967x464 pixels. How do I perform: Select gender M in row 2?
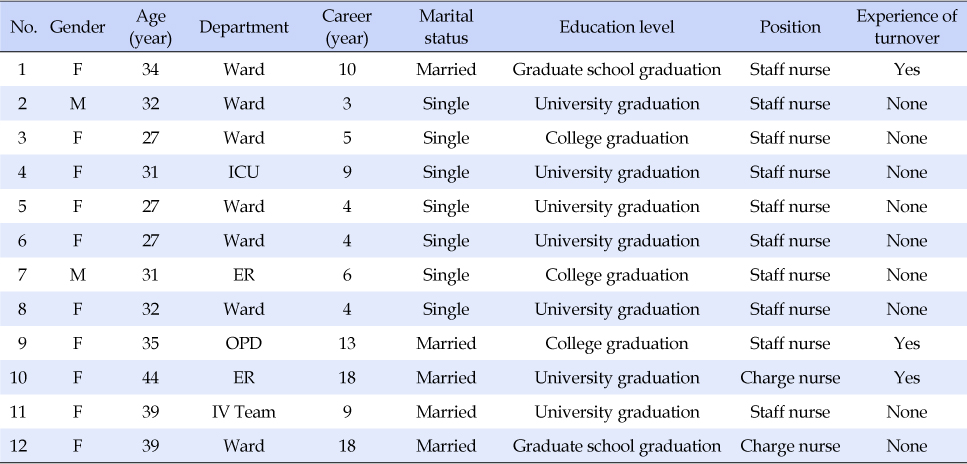[78, 104]
